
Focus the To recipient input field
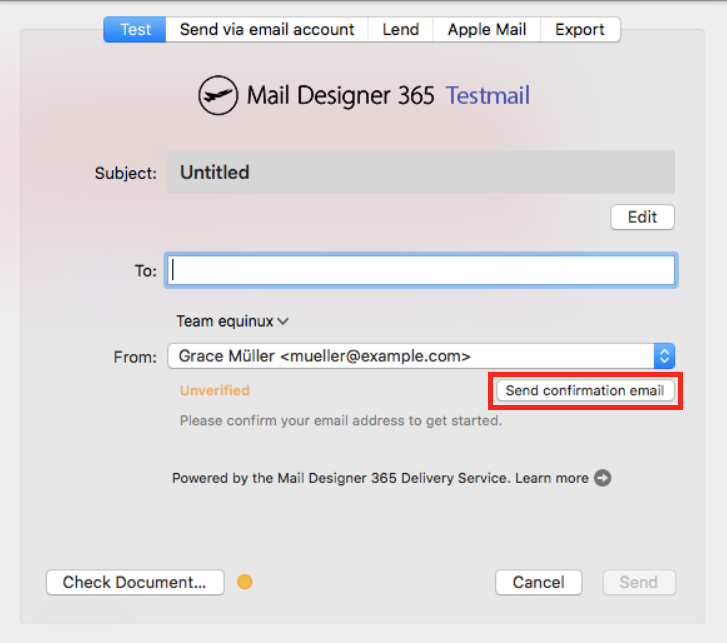(421, 270)
